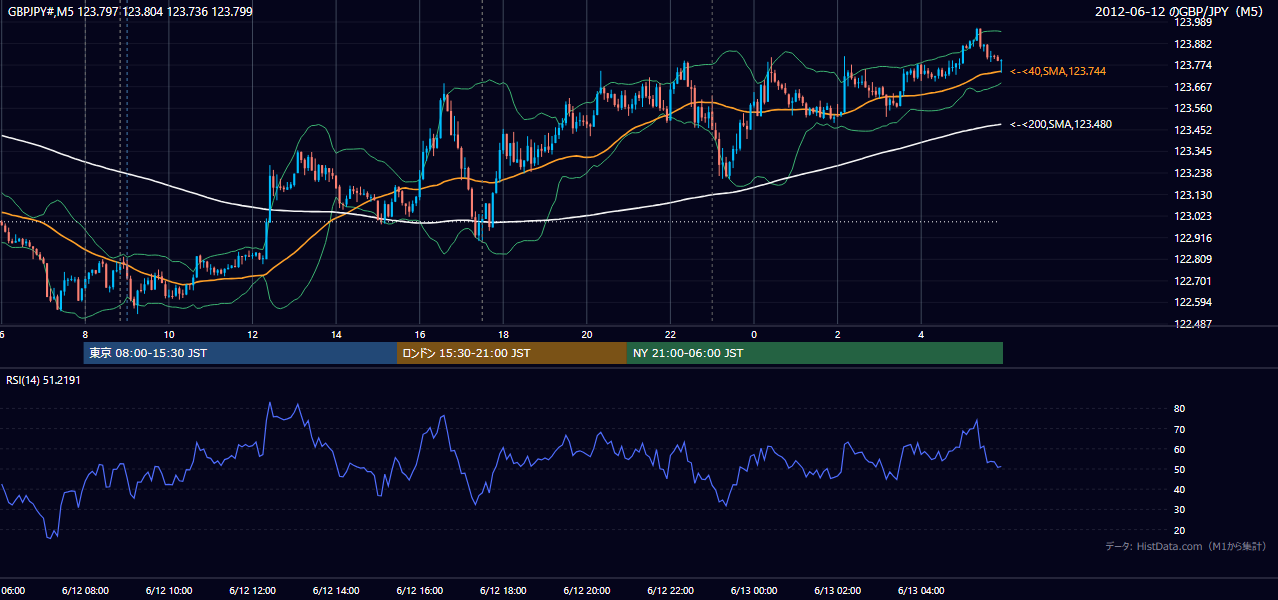Click hour tick '22' under the price chart
1278x600 pixels.
[x=670, y=335]
